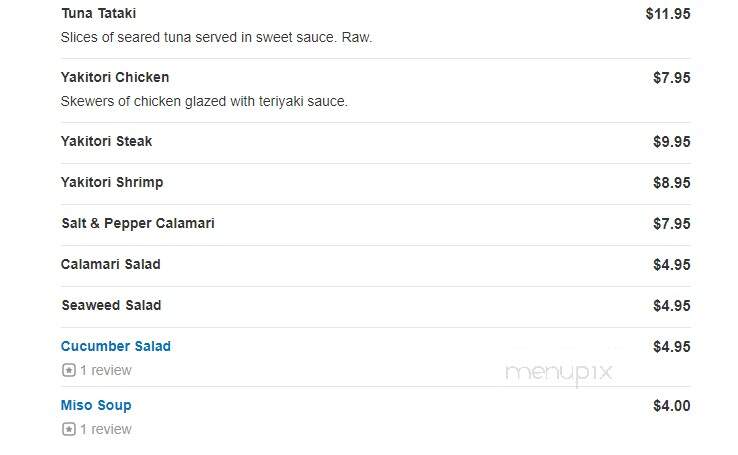The width and height of the screenshot is (738, 455).
Task: Open the Miso Soup link
Action: pyautogui.click(x=96, y=406)
